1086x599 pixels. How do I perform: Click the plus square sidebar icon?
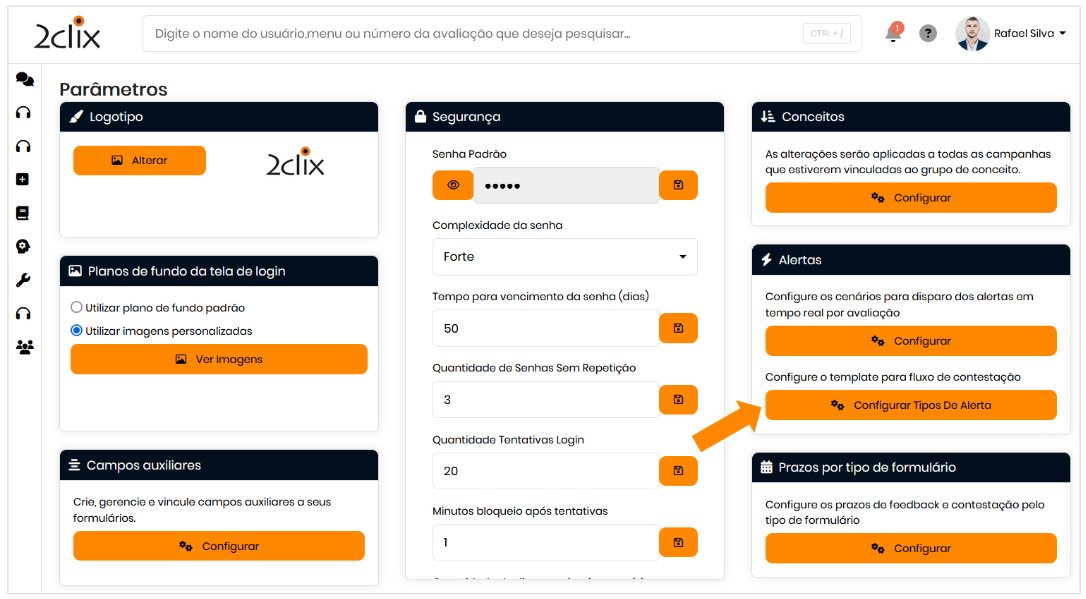pyautogui.click(x=24, y=179)
